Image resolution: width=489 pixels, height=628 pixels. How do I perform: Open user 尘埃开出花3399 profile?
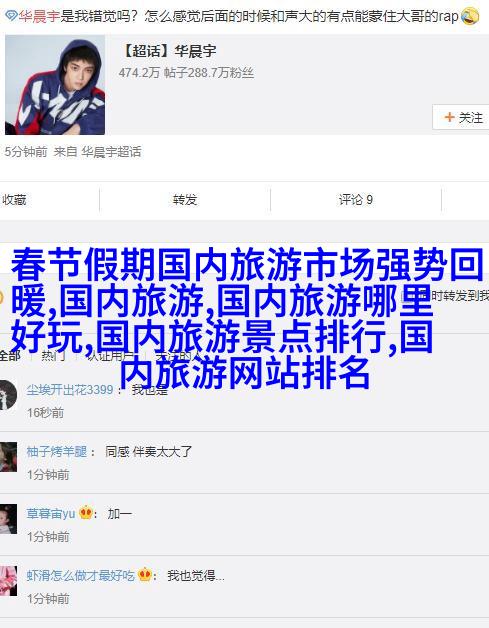[x=70, y=389]
